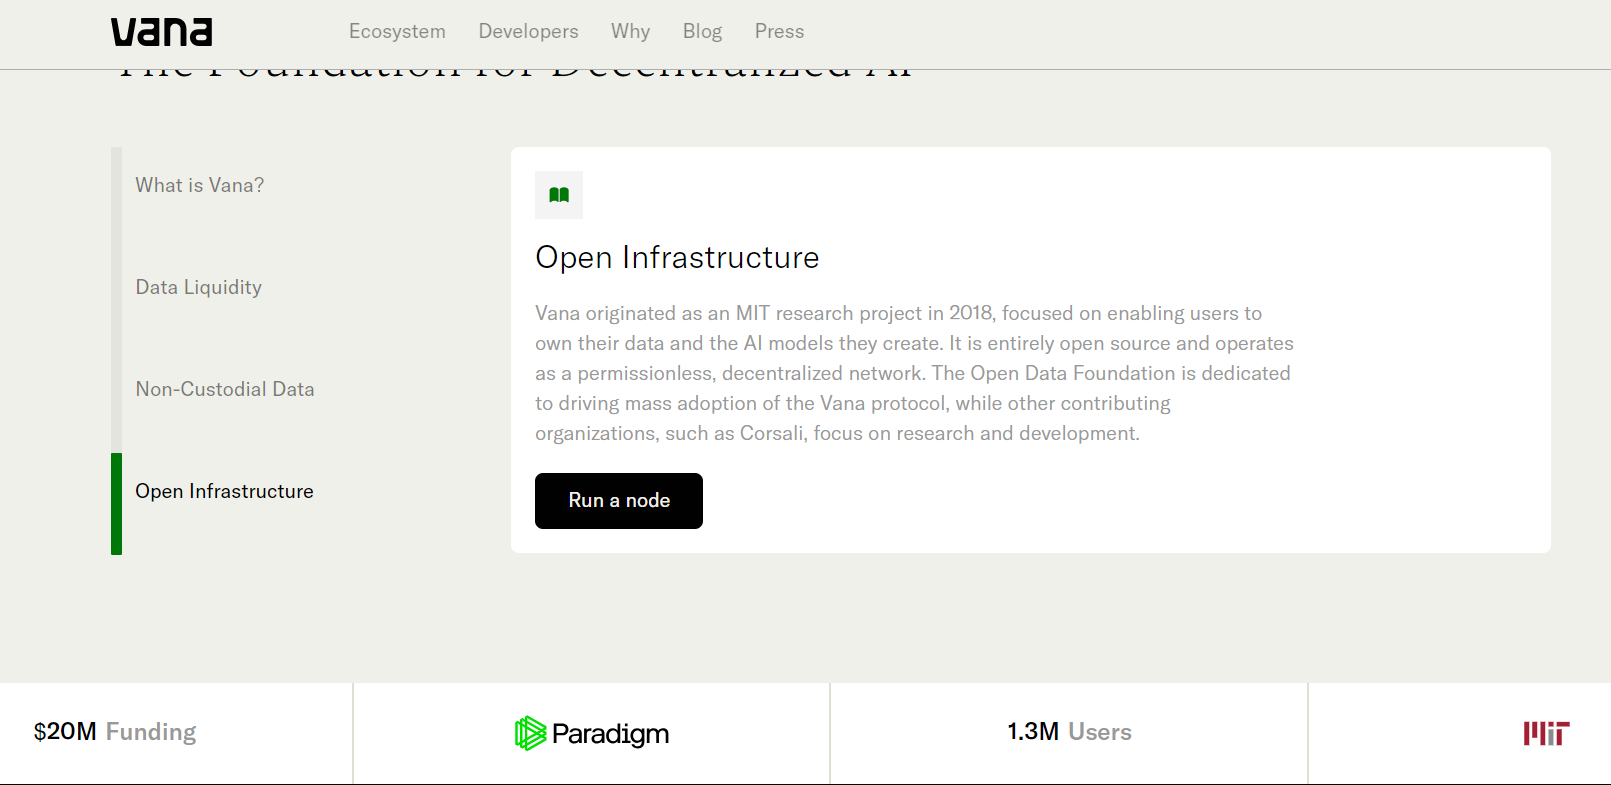
Task: Click the Vana logo in header
Action: (161, 32)
